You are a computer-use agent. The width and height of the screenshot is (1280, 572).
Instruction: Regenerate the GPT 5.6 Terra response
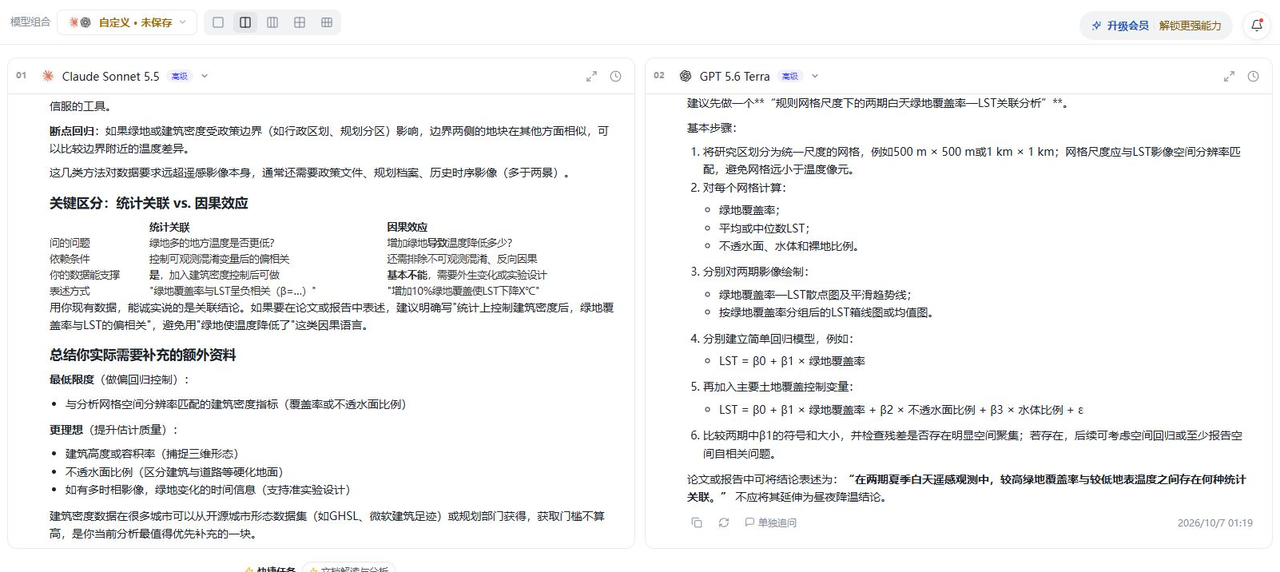pos(723,522)
